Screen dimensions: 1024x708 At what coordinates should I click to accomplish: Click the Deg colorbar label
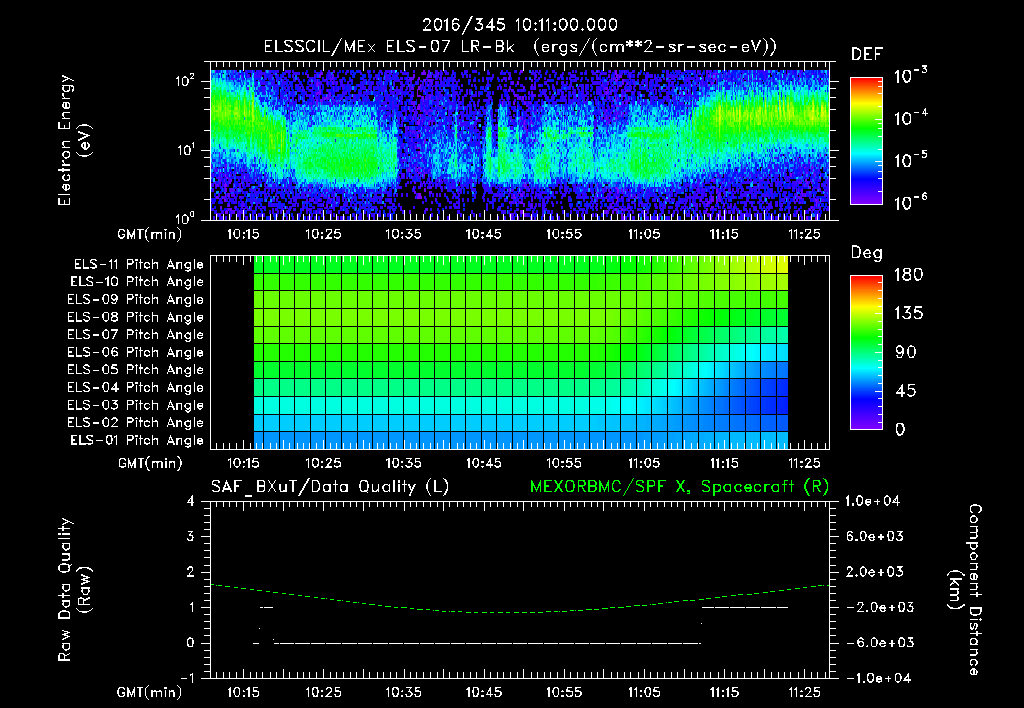click(x=867, y=253)
